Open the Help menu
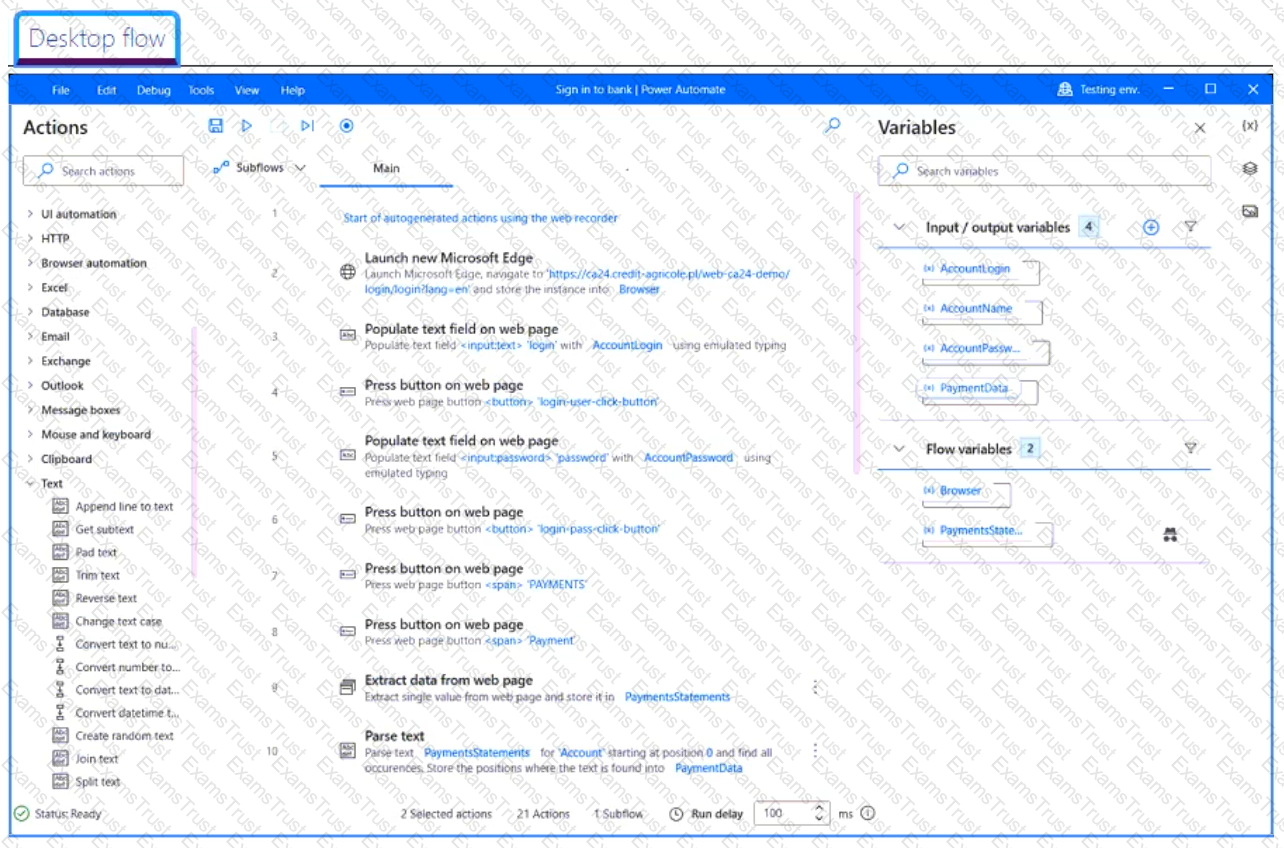The image size is (1284, 848). [x=293, y=90]
